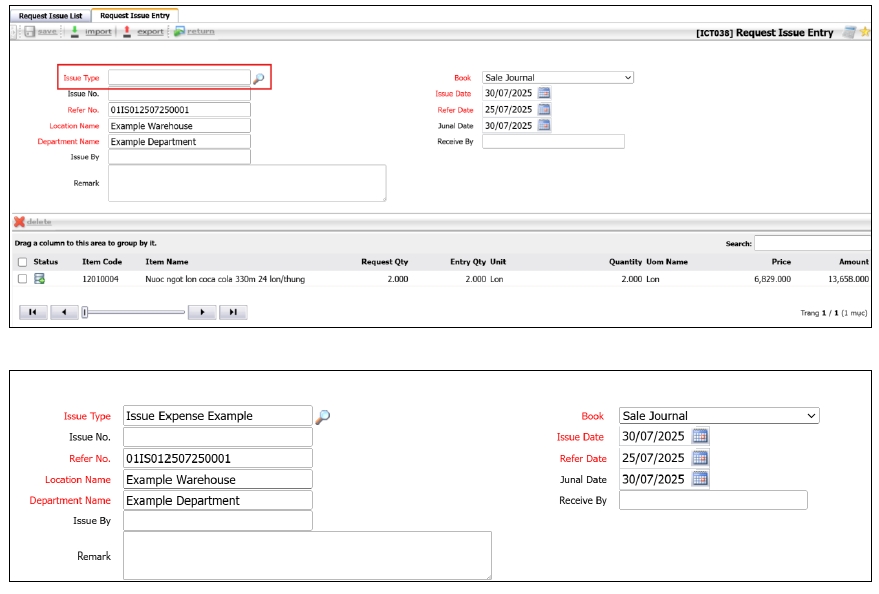The height and width of the screenshot is (594, 879).
Task: Click the Issue Type search magnifier in top form
Action: tap(258, 78)
